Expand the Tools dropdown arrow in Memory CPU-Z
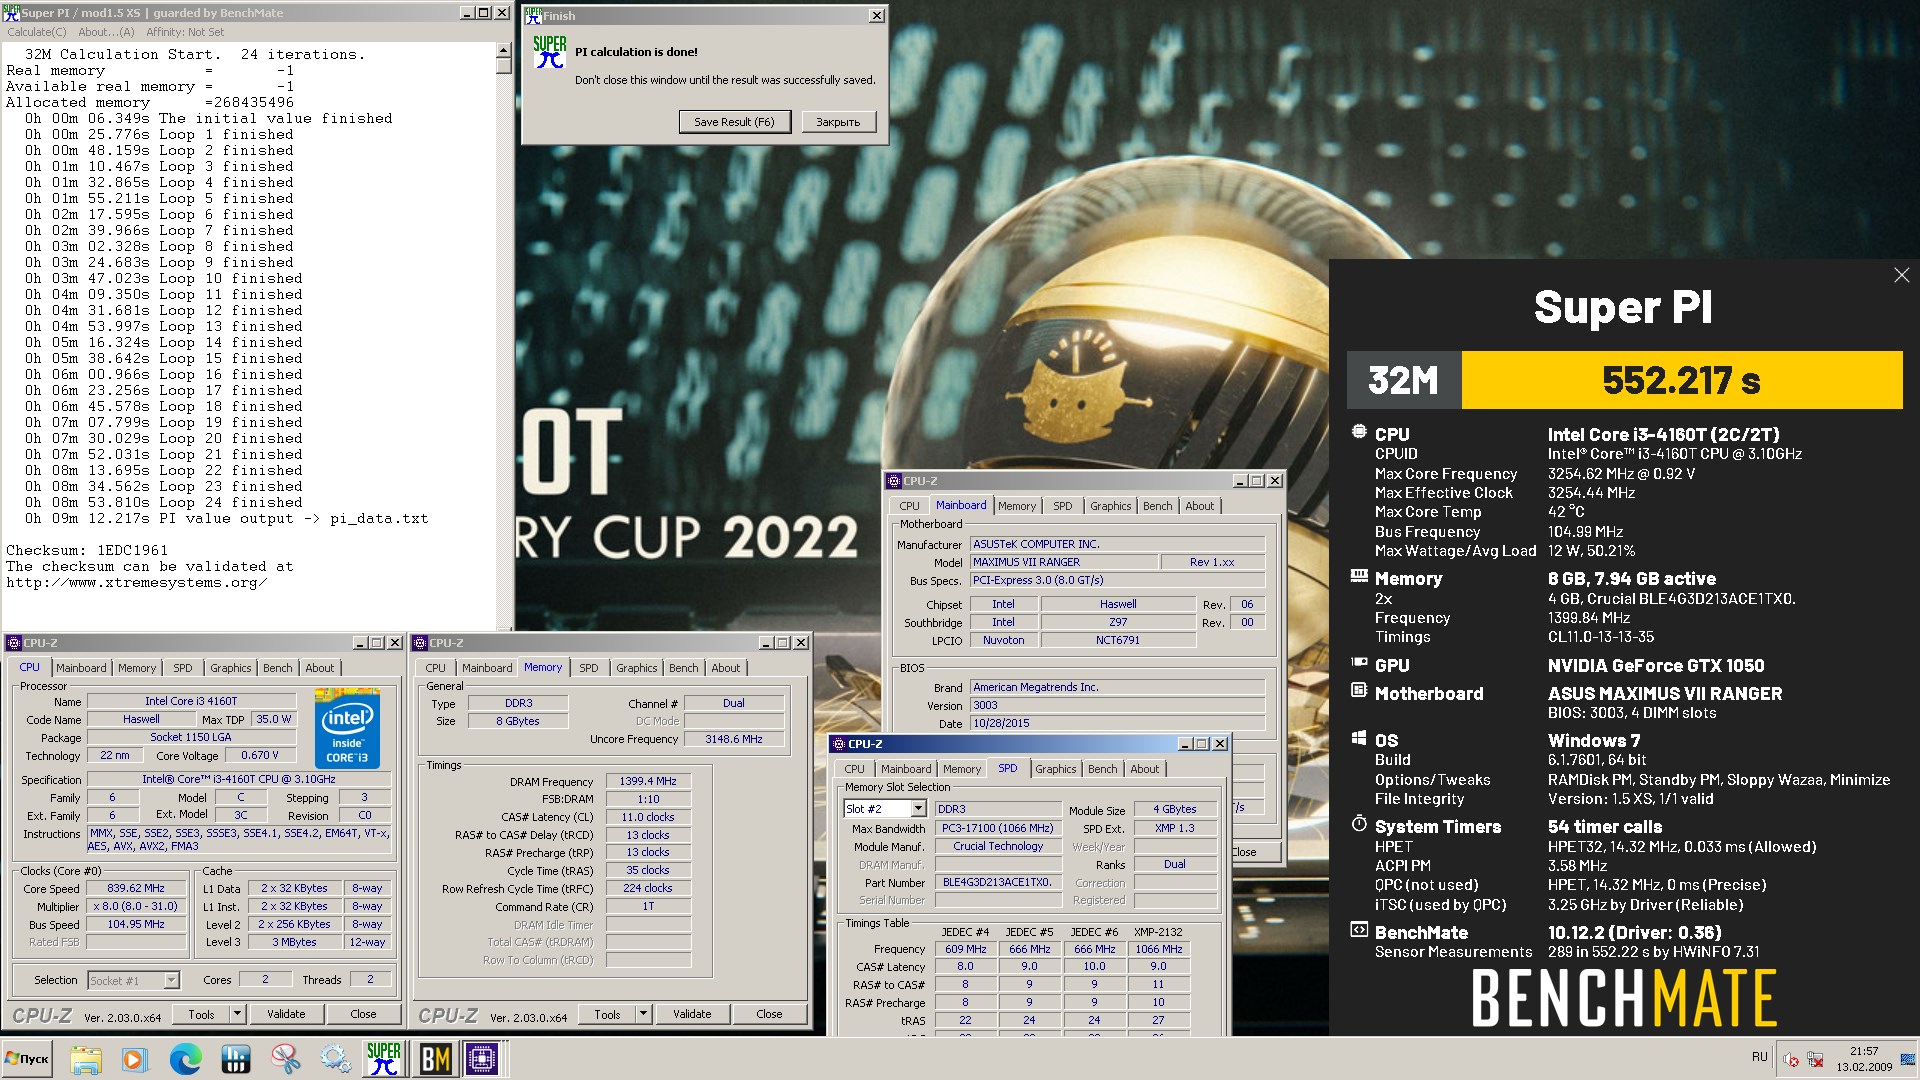Viewport: 1920px width, 1080px height. pyautogui.click(x=643, y=1014)
